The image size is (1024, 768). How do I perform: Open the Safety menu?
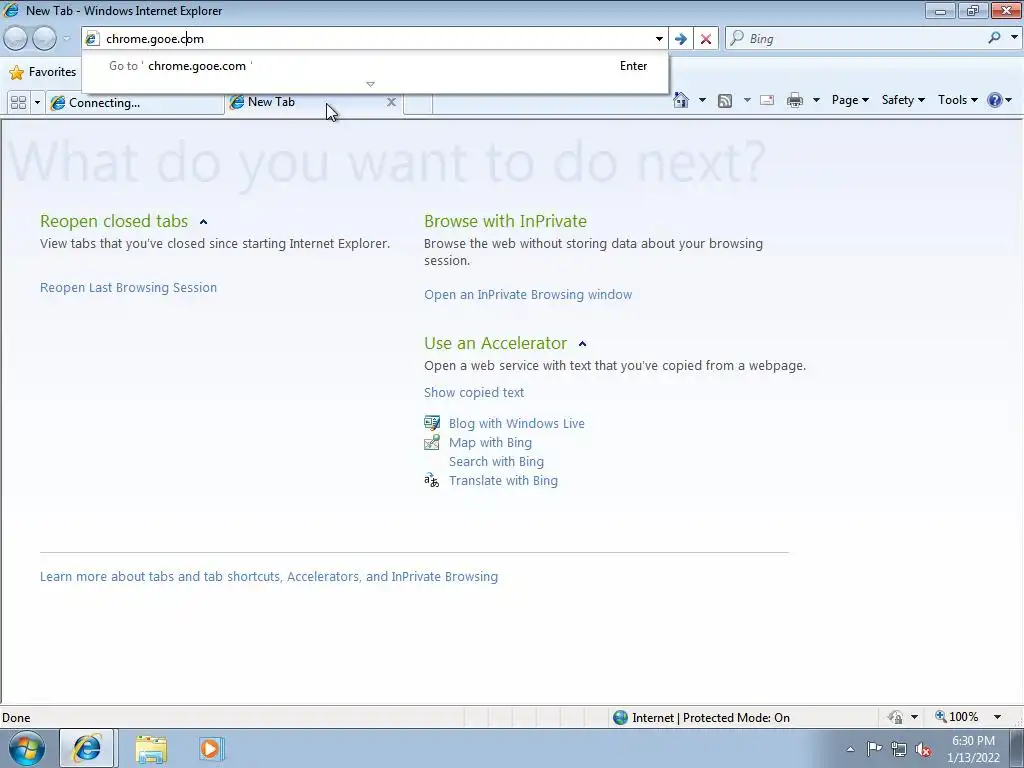coord(903,100)
